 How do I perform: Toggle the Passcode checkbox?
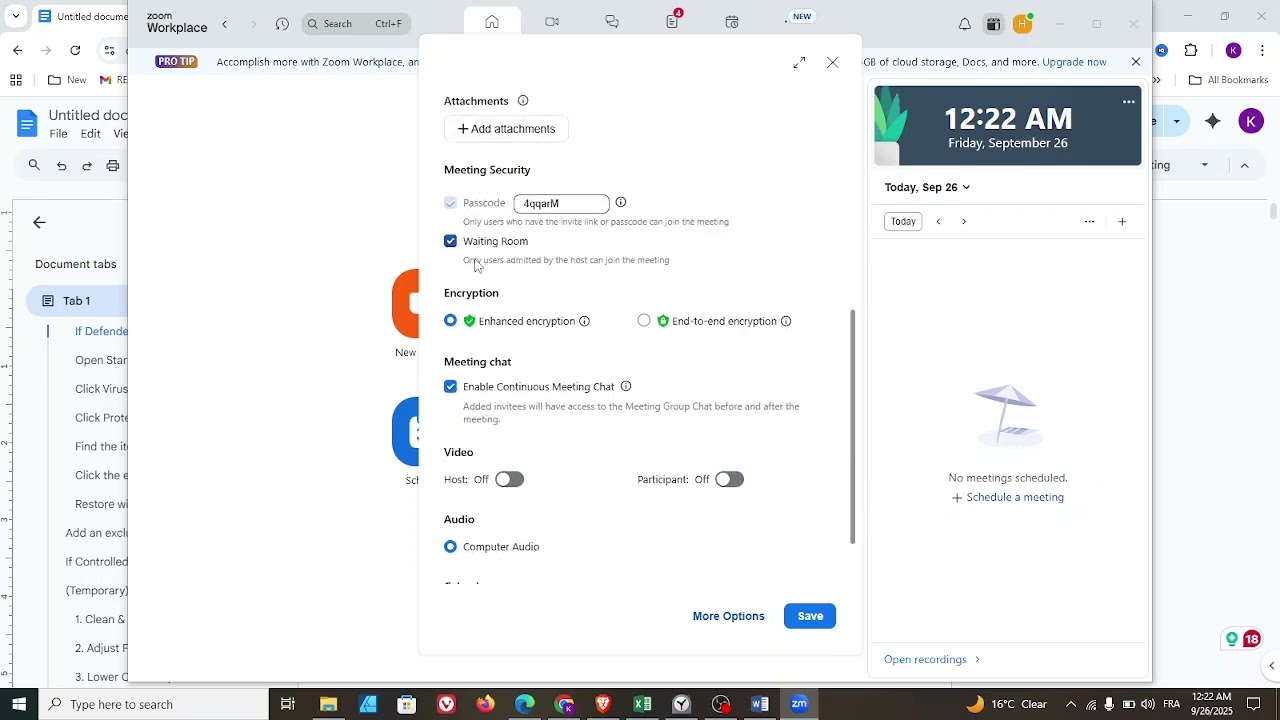pos(451,203)
